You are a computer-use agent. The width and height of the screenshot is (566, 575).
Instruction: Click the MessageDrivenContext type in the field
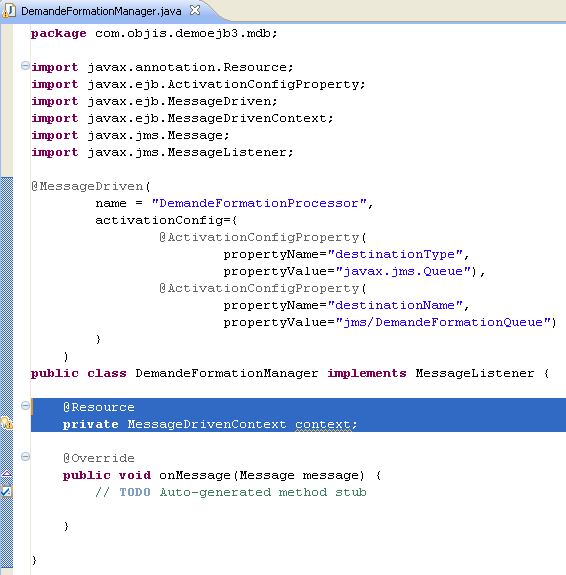207,424
